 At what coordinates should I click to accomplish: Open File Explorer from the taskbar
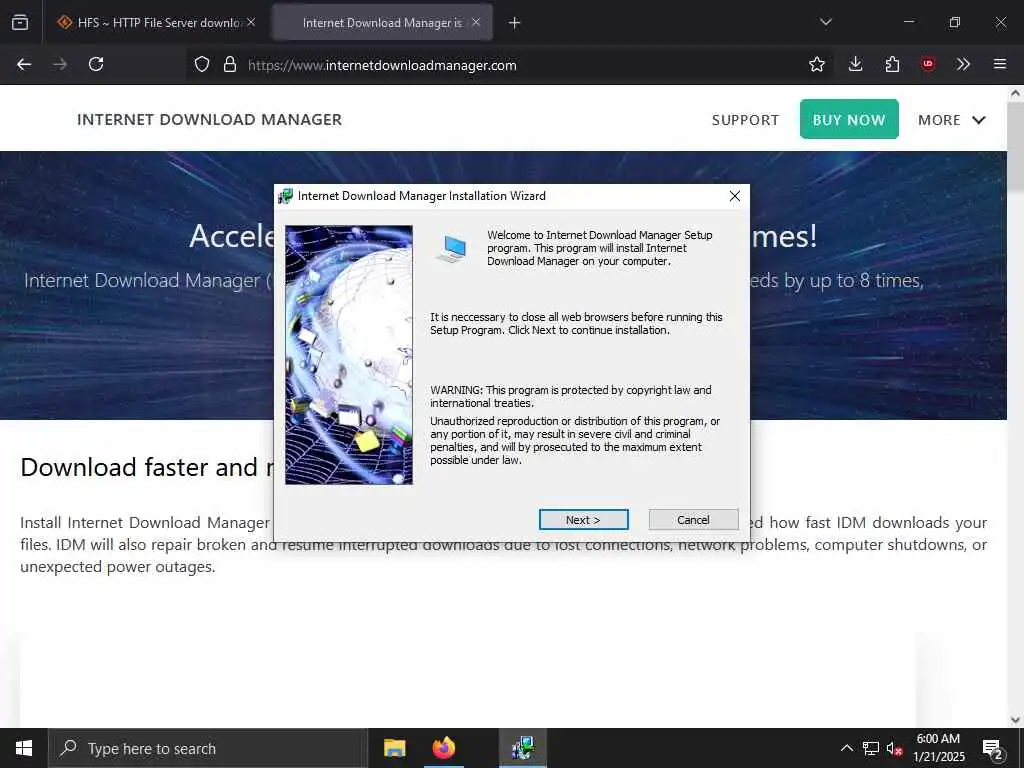point(394,748)
